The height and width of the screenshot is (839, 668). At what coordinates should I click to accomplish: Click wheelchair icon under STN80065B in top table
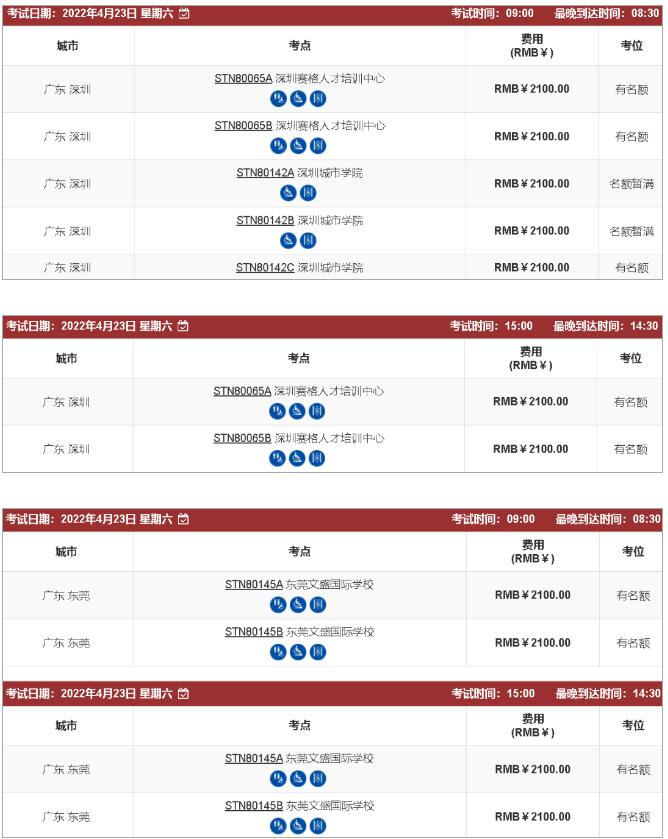pyautogui.click(x=298, y=146)
